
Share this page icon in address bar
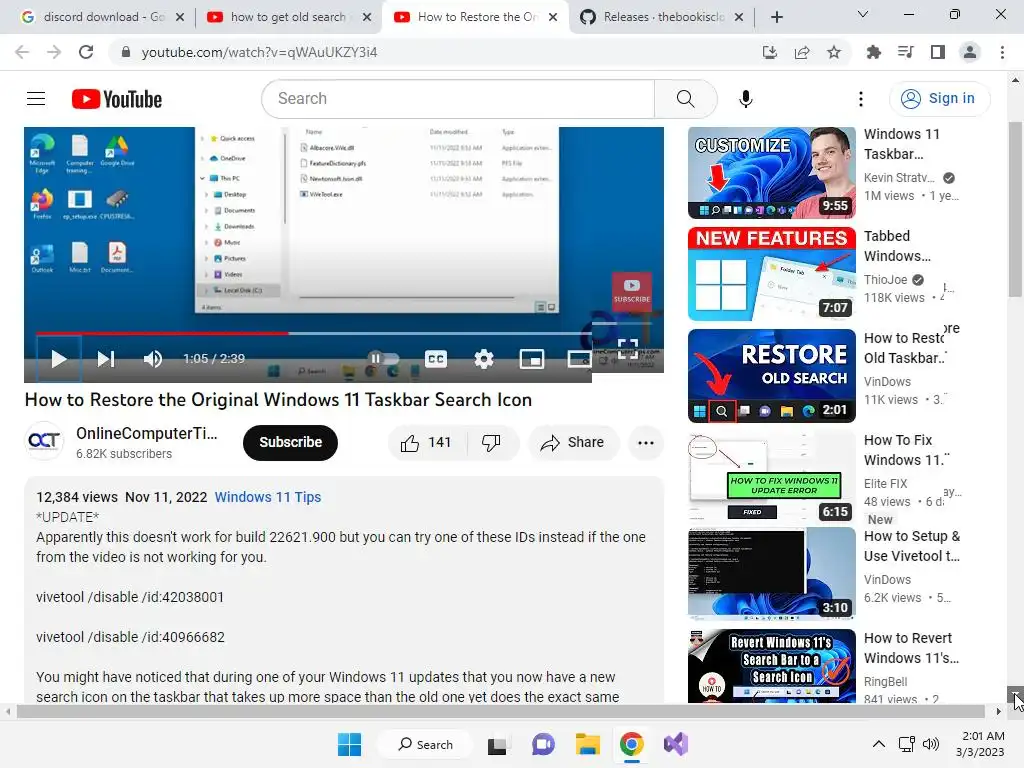tap(802, 52)
